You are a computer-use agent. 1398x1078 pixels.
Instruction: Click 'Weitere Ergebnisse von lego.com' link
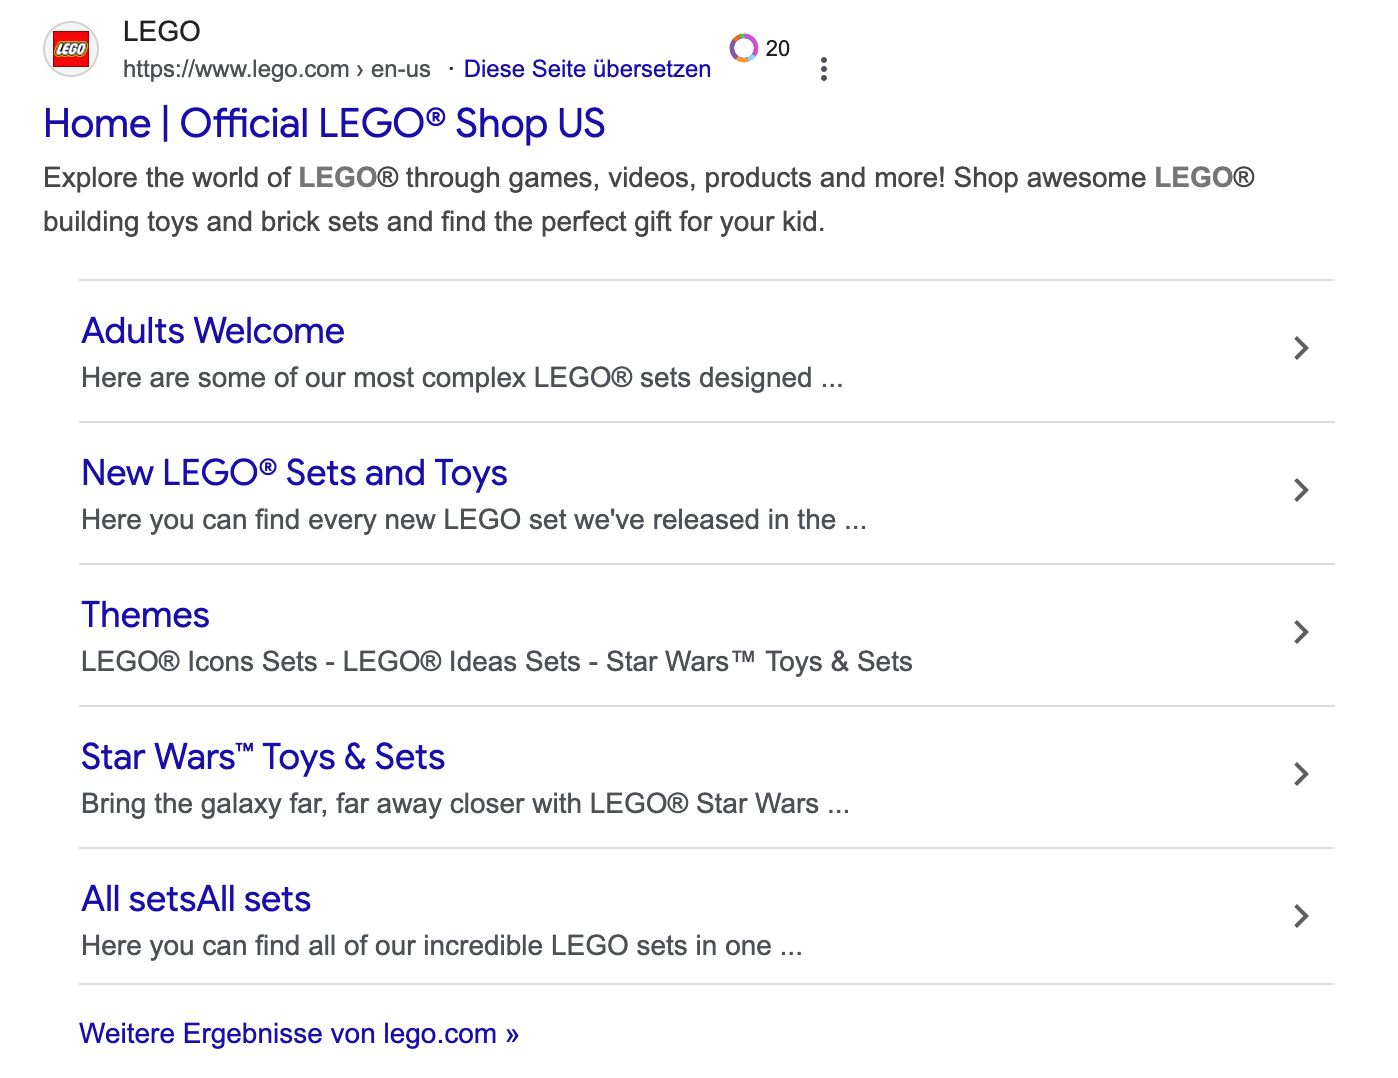coord(298,1033)
